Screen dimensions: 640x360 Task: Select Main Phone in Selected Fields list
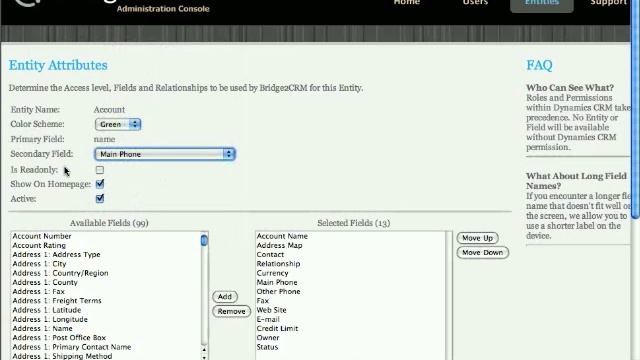(351, 282)
